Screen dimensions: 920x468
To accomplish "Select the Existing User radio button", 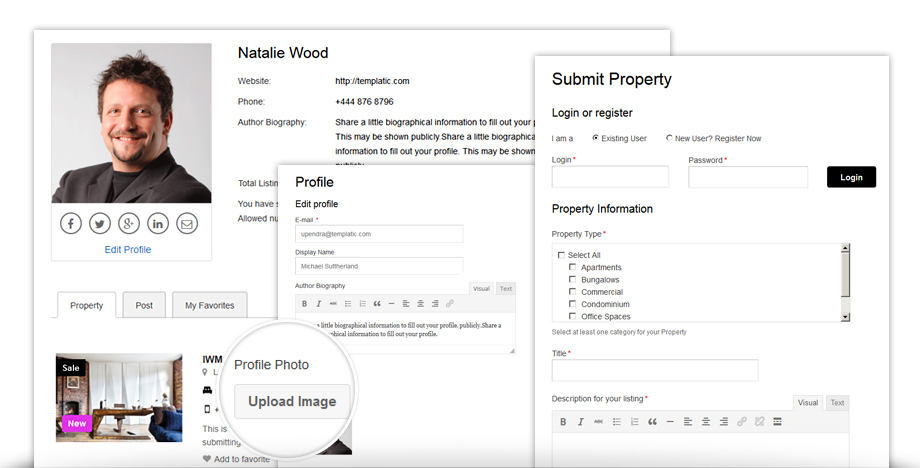I will pyautogui.click(x=596, y=138).
